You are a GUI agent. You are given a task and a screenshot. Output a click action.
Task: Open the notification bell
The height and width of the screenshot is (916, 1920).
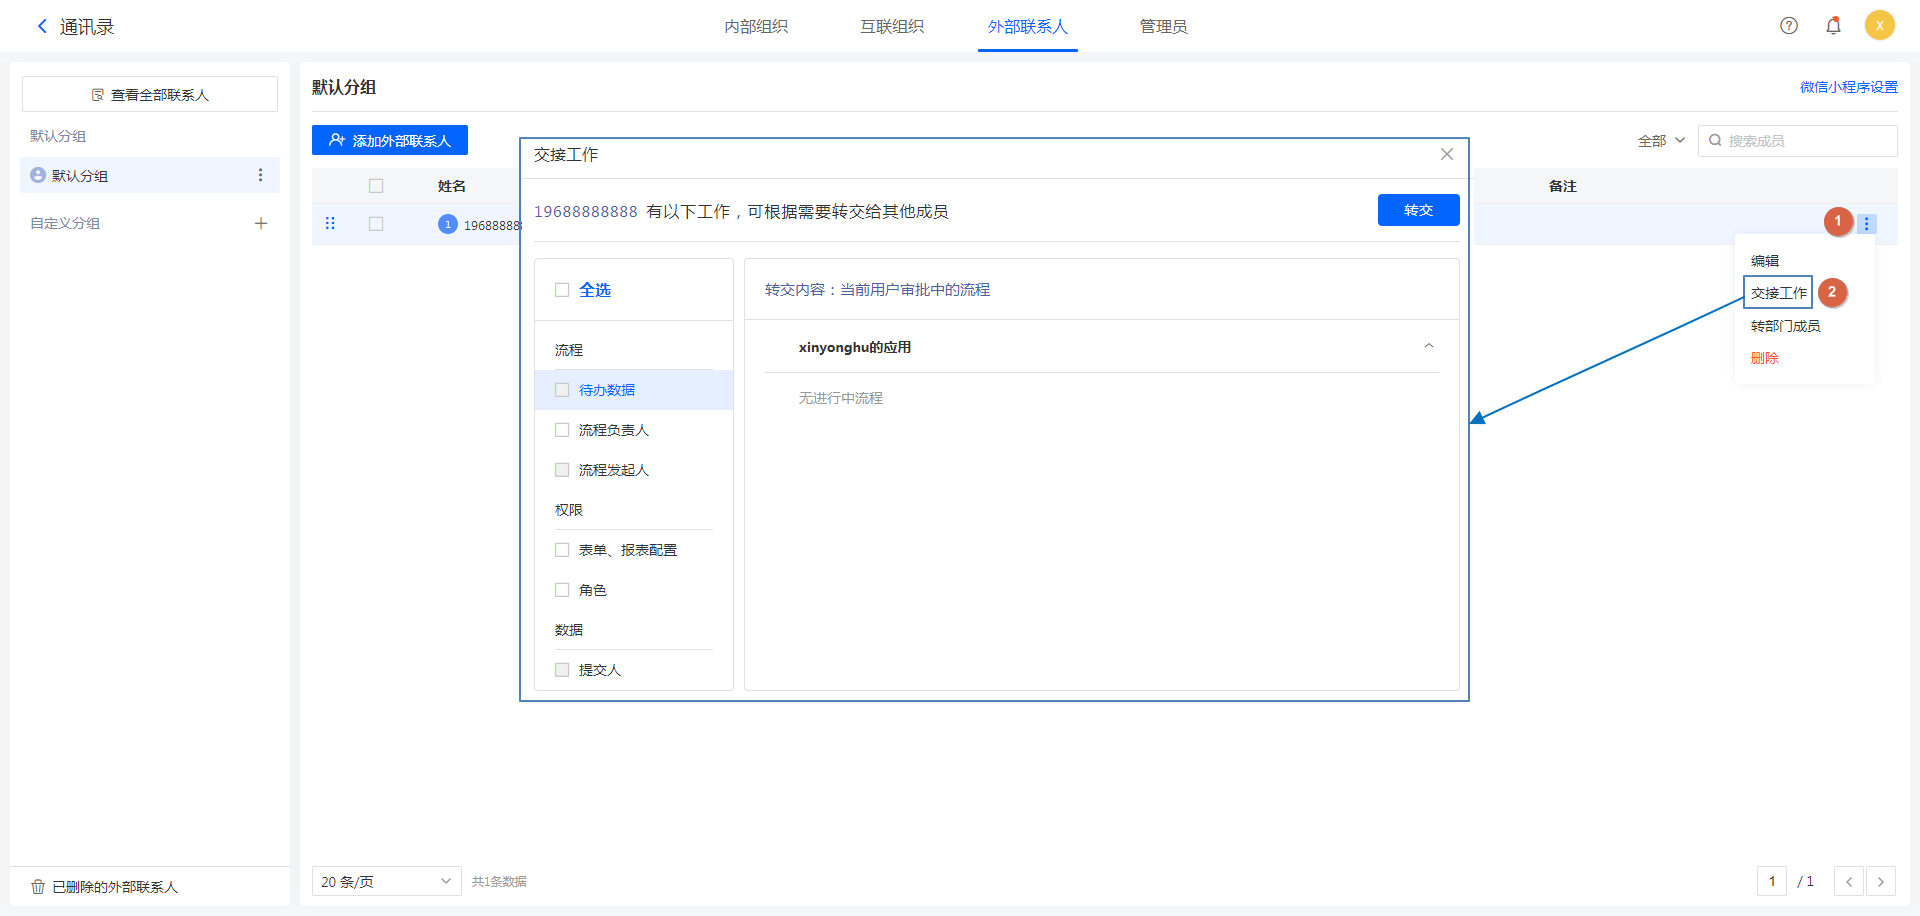[x=1833, y=26]
